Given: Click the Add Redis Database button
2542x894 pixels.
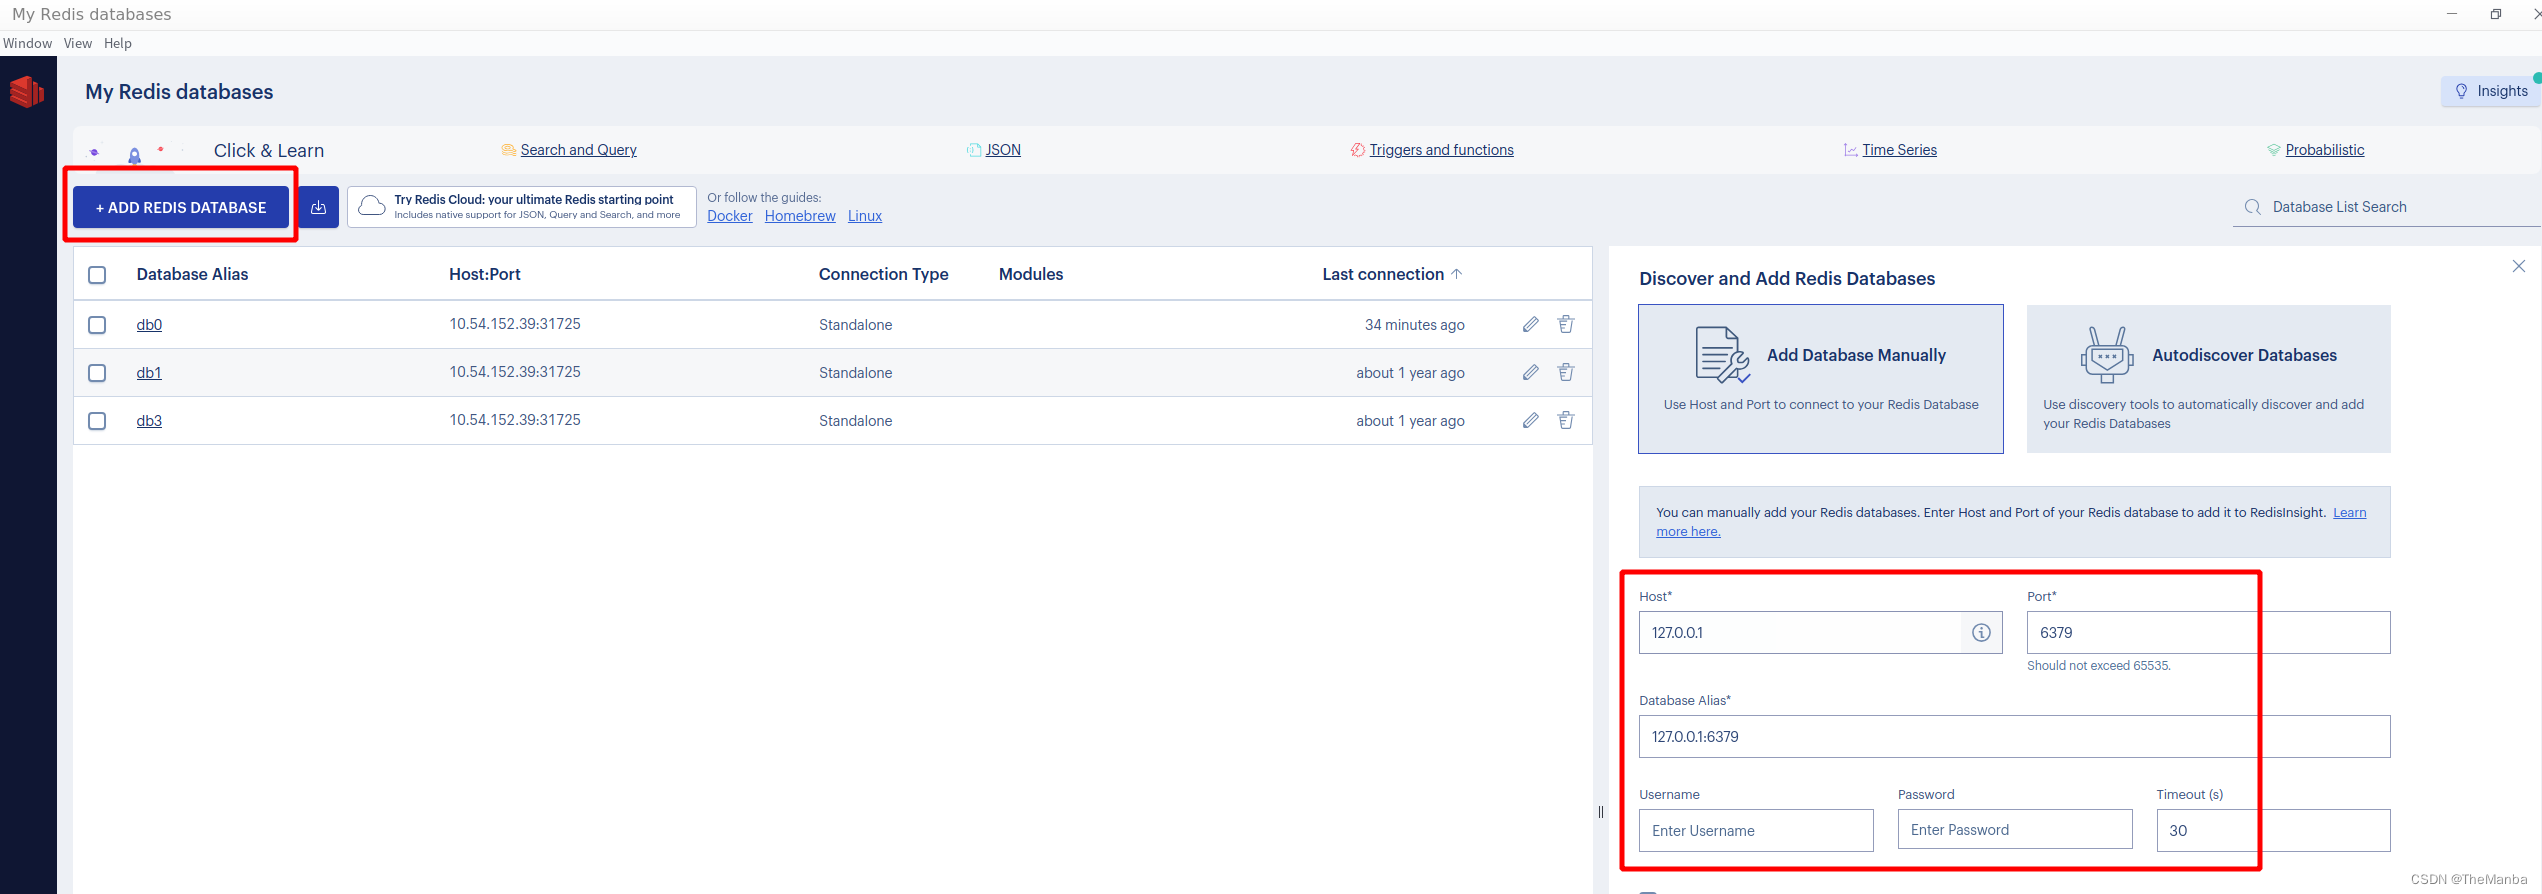Looking at the screenshot, I should coord(181,207).
